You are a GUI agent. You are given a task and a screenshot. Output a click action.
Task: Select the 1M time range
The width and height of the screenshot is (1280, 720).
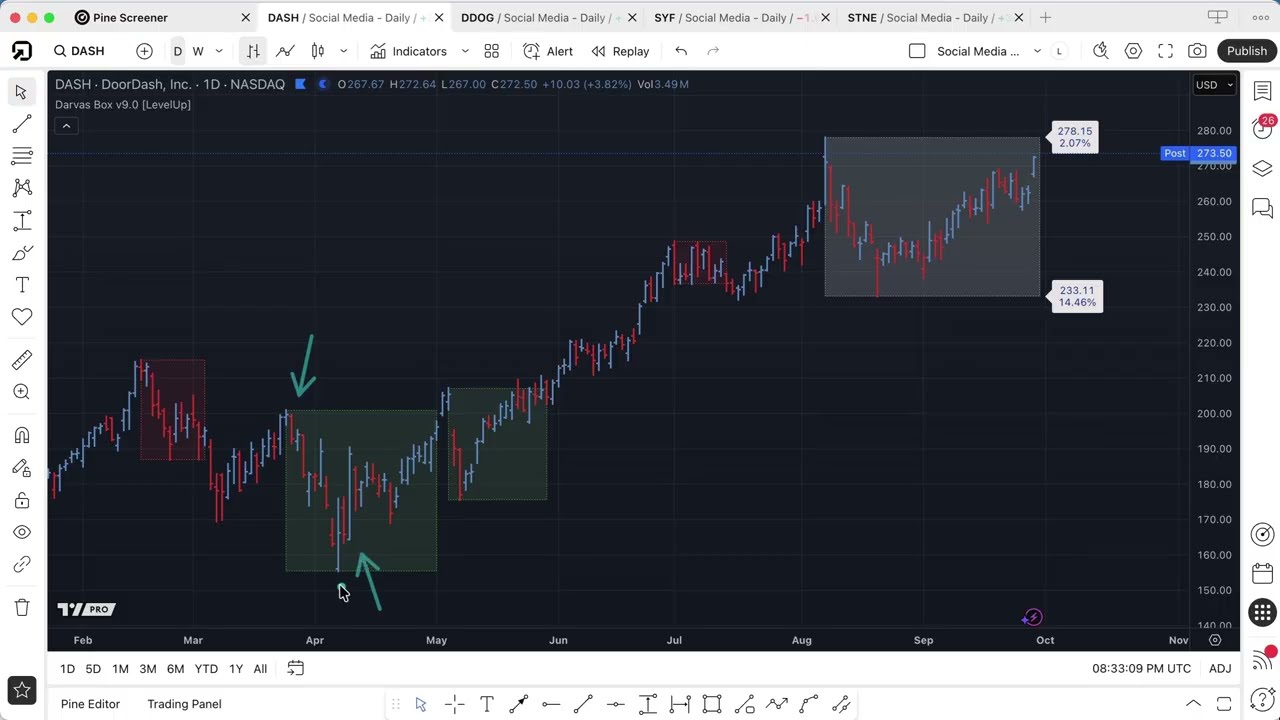coord(120,668)
